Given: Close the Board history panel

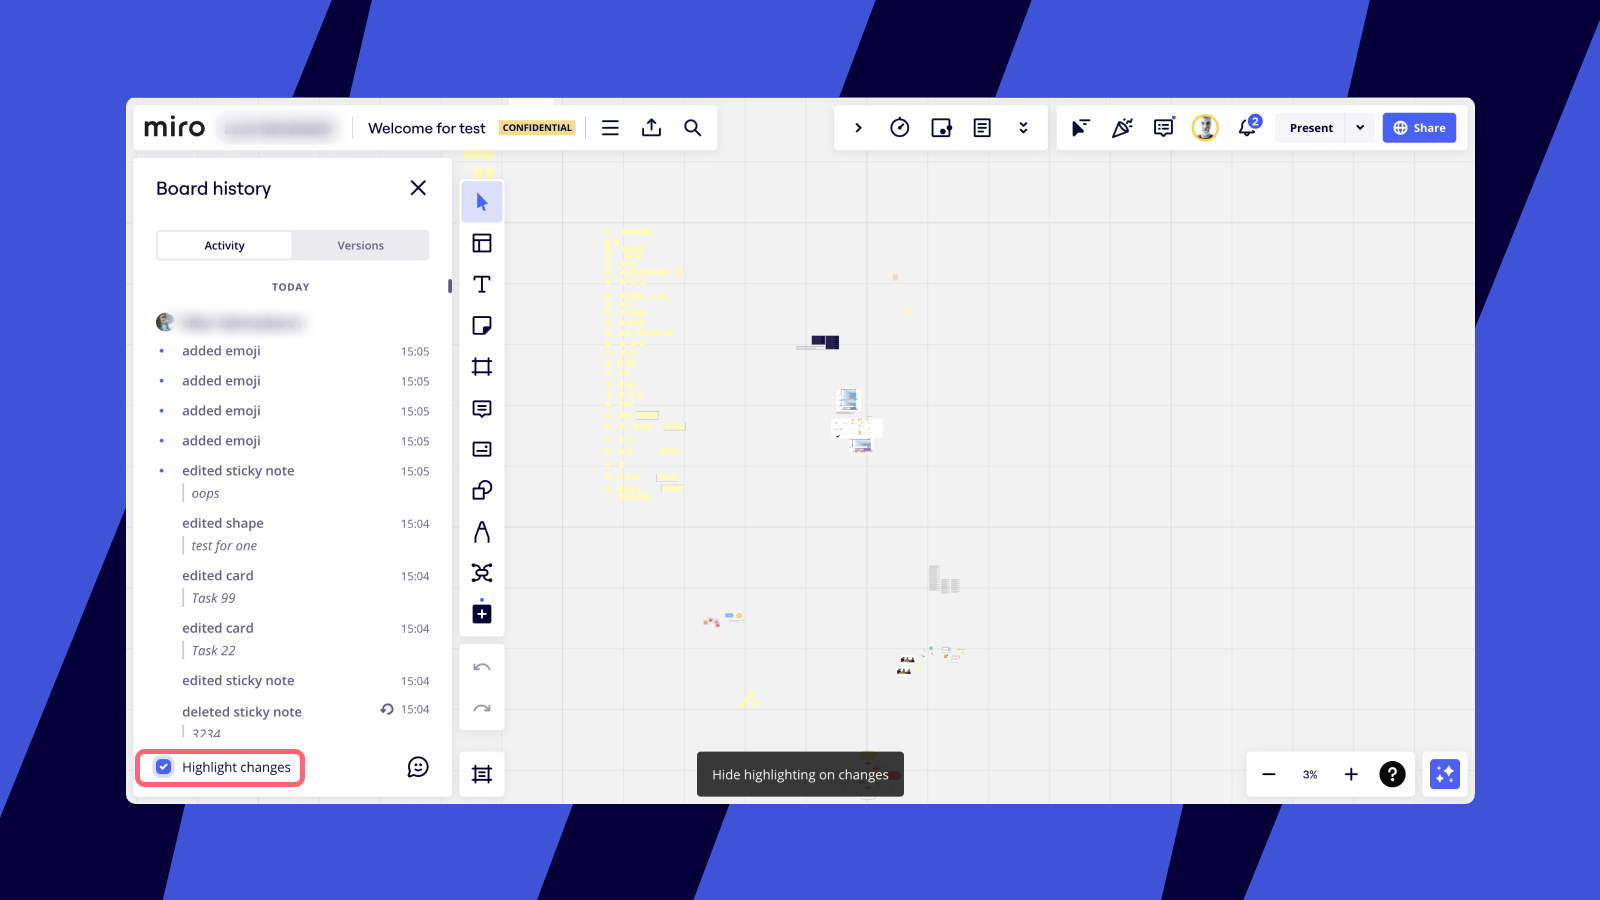Looking at the screenshot, I should 418,188.
